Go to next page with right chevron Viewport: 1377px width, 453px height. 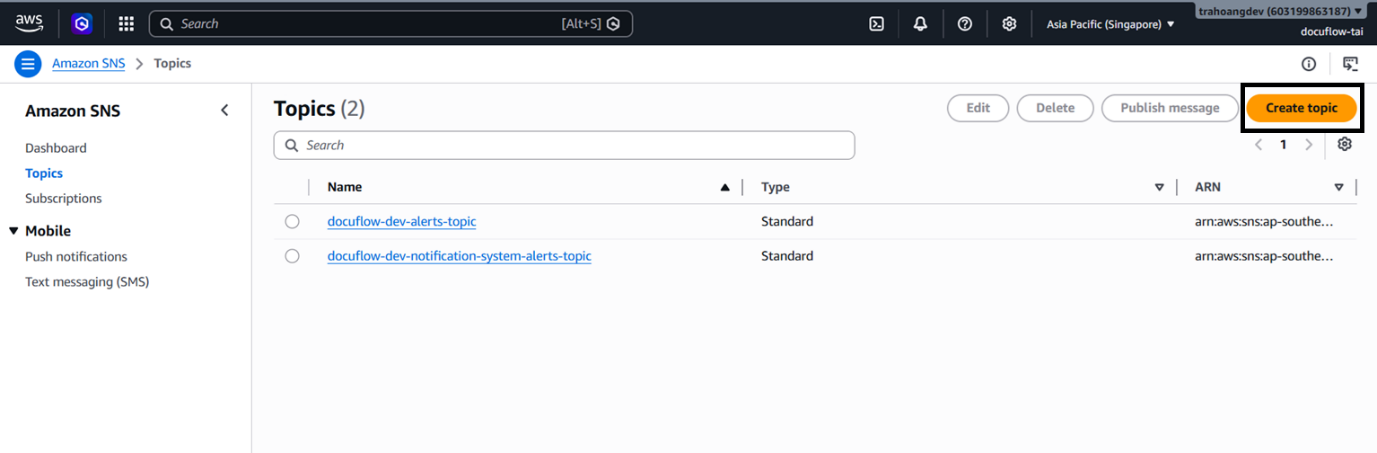1309,145
